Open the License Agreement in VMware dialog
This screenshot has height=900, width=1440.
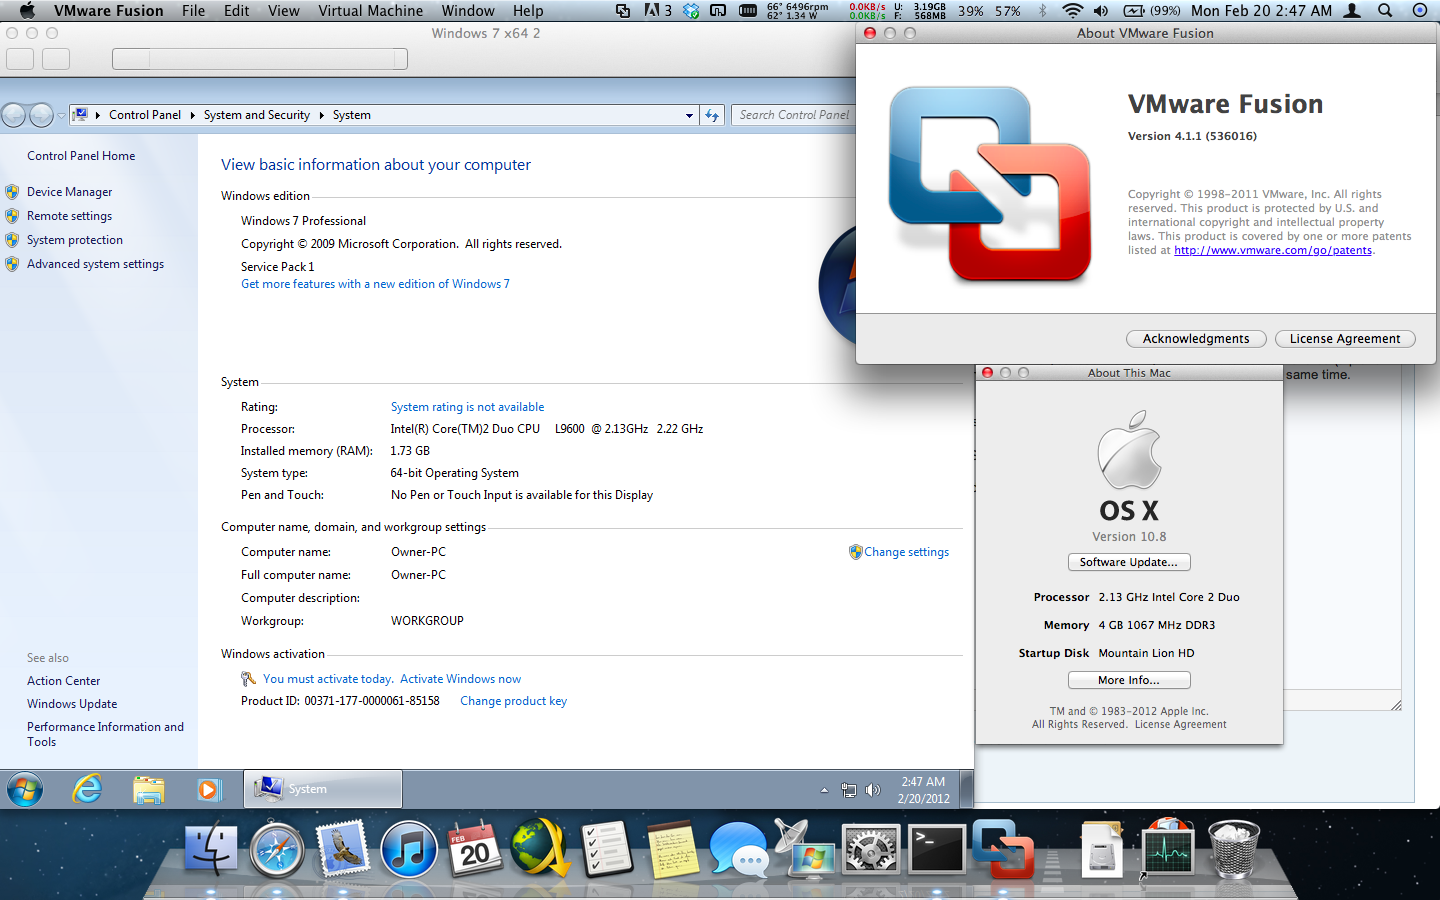click(1345, 339)
